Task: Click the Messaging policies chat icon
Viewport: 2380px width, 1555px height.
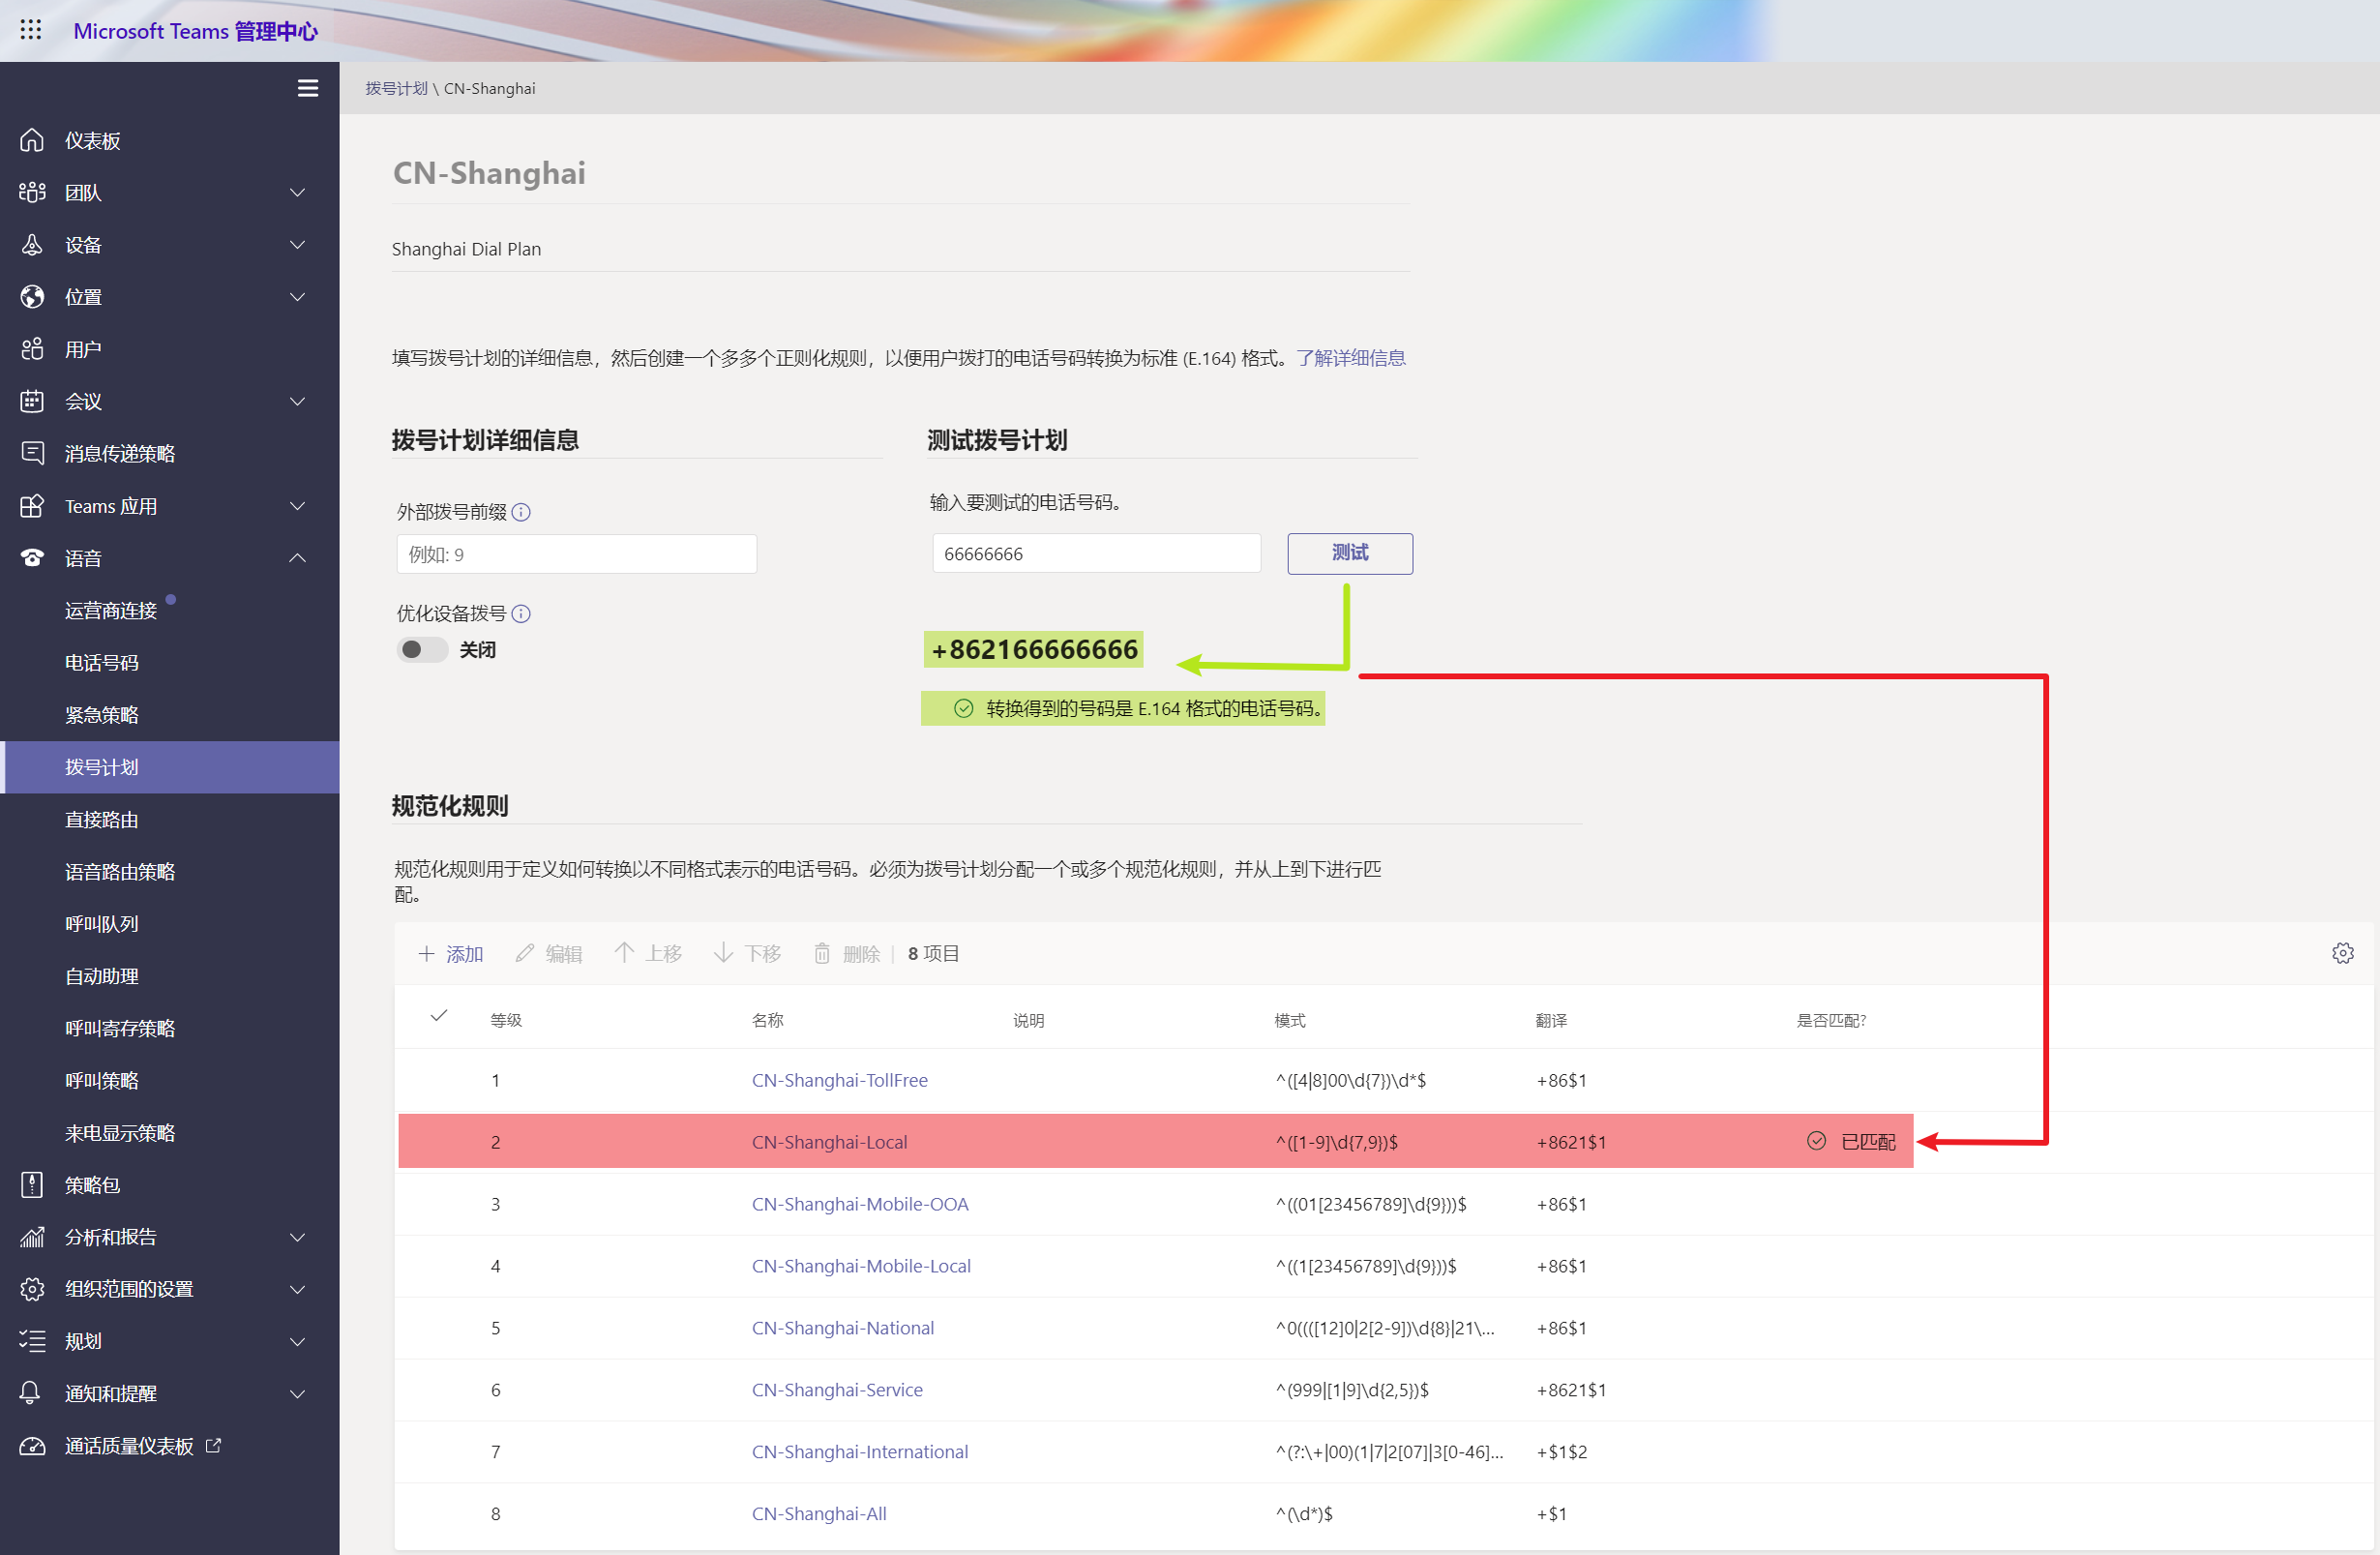Action: point(32,453)
